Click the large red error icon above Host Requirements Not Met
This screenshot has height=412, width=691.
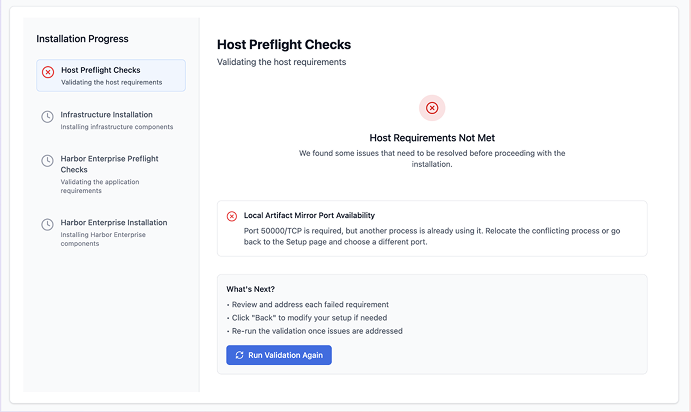432,108
